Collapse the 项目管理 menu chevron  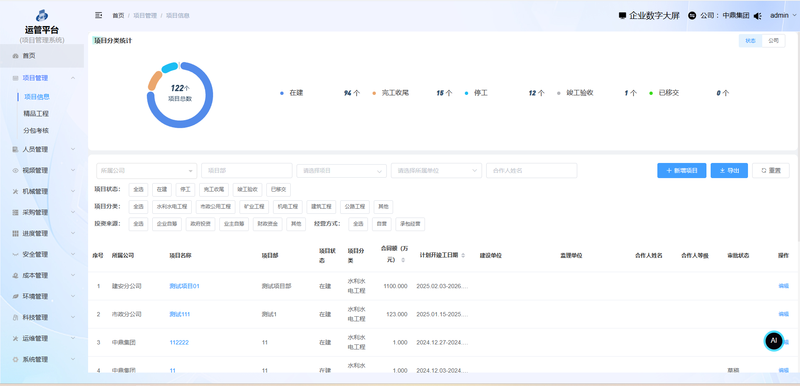73,78
